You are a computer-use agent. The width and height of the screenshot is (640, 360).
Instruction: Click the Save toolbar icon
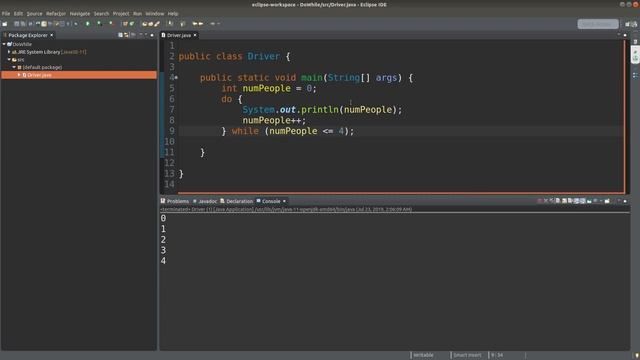tap(17, 24)
